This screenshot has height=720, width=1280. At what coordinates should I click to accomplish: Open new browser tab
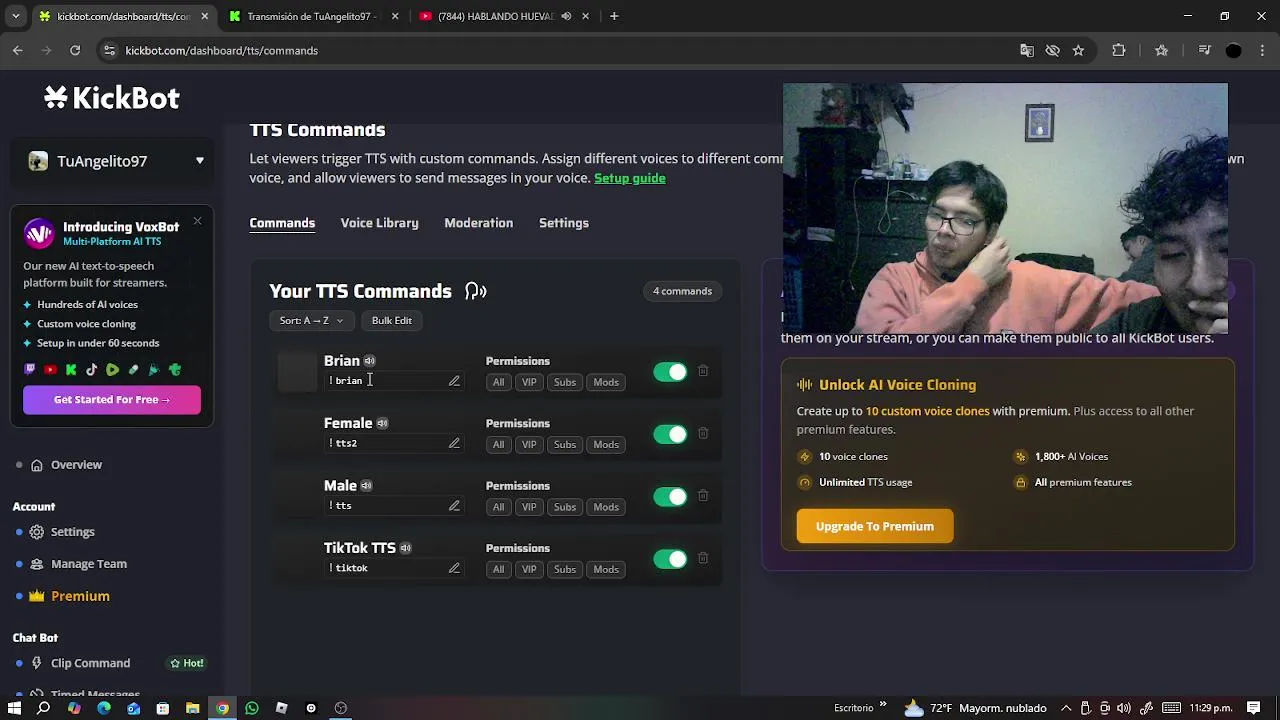(x=614, y=16)
